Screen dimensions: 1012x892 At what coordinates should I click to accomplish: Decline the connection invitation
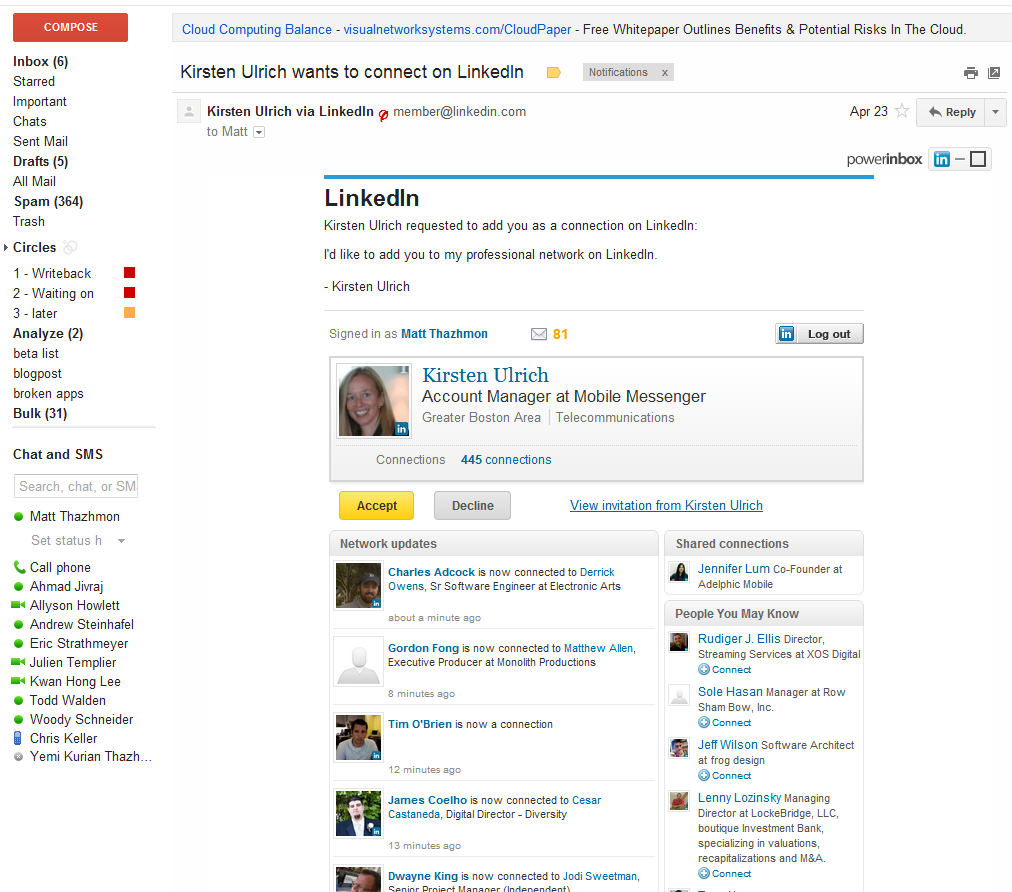(472, 505)
